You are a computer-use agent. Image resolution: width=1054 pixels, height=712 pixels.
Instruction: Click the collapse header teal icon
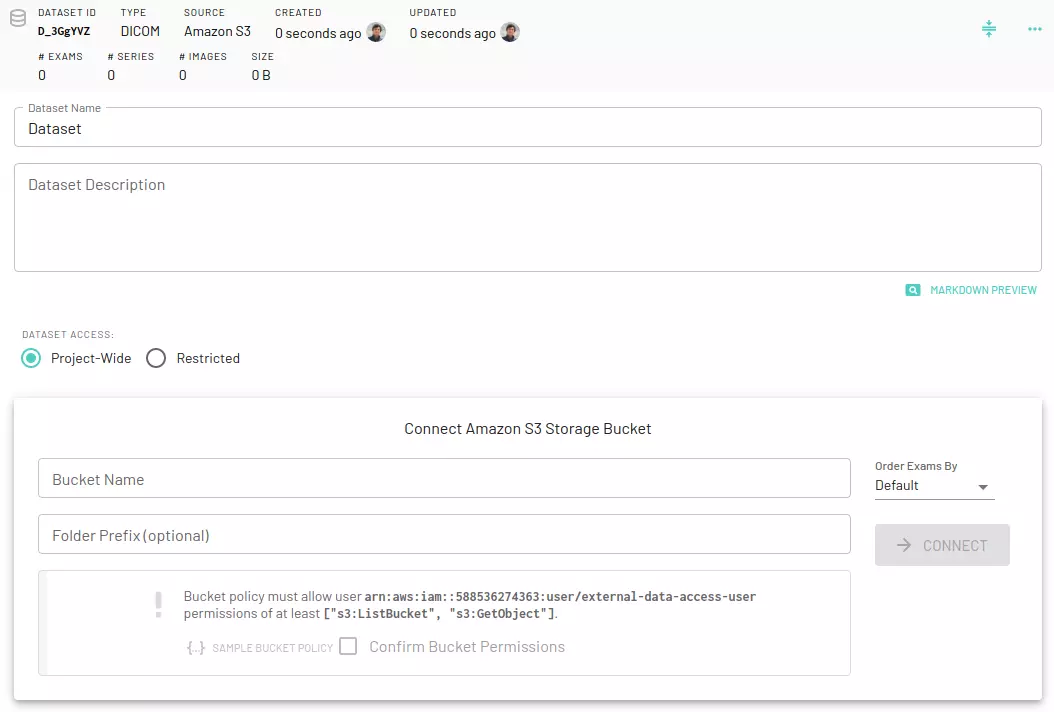pyautogui.click(x=989, y=29)
